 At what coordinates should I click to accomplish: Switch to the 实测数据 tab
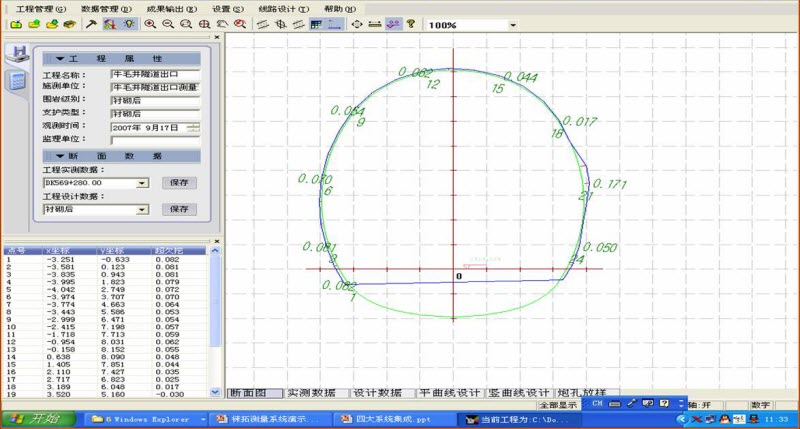click(x=315, y=393)
